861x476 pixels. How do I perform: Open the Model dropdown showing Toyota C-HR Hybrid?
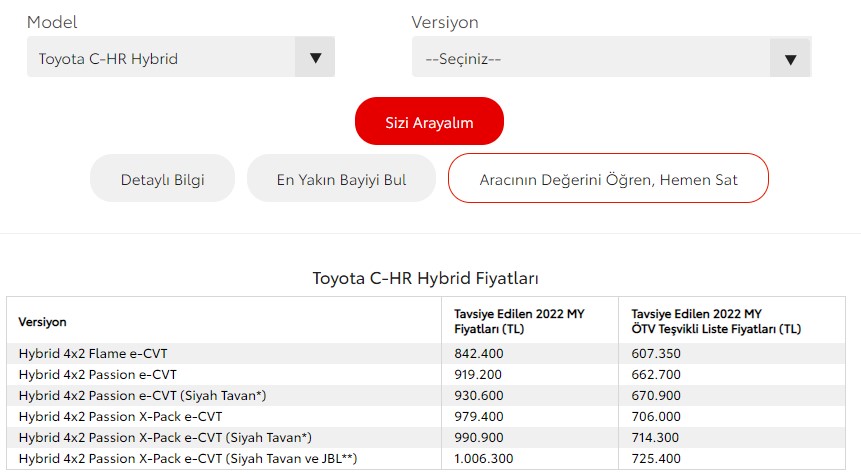(181, 57)
